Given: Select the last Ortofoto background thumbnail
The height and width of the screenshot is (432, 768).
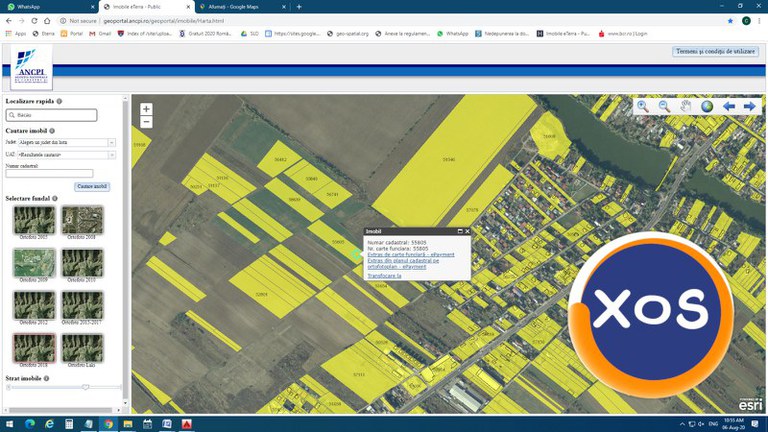Looking at the screenshot, I should 82,348.
